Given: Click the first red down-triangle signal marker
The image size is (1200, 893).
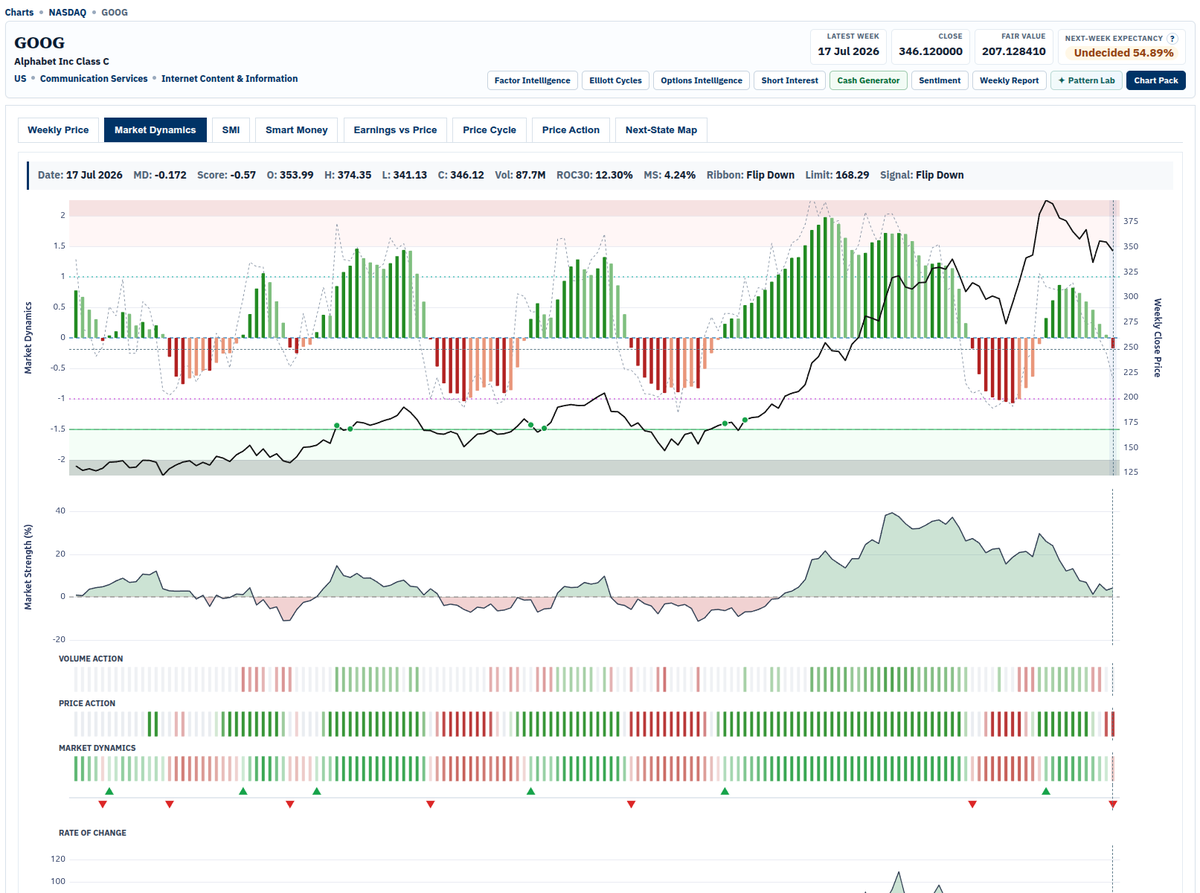Looking at the screenshot, I should point(102,804).
